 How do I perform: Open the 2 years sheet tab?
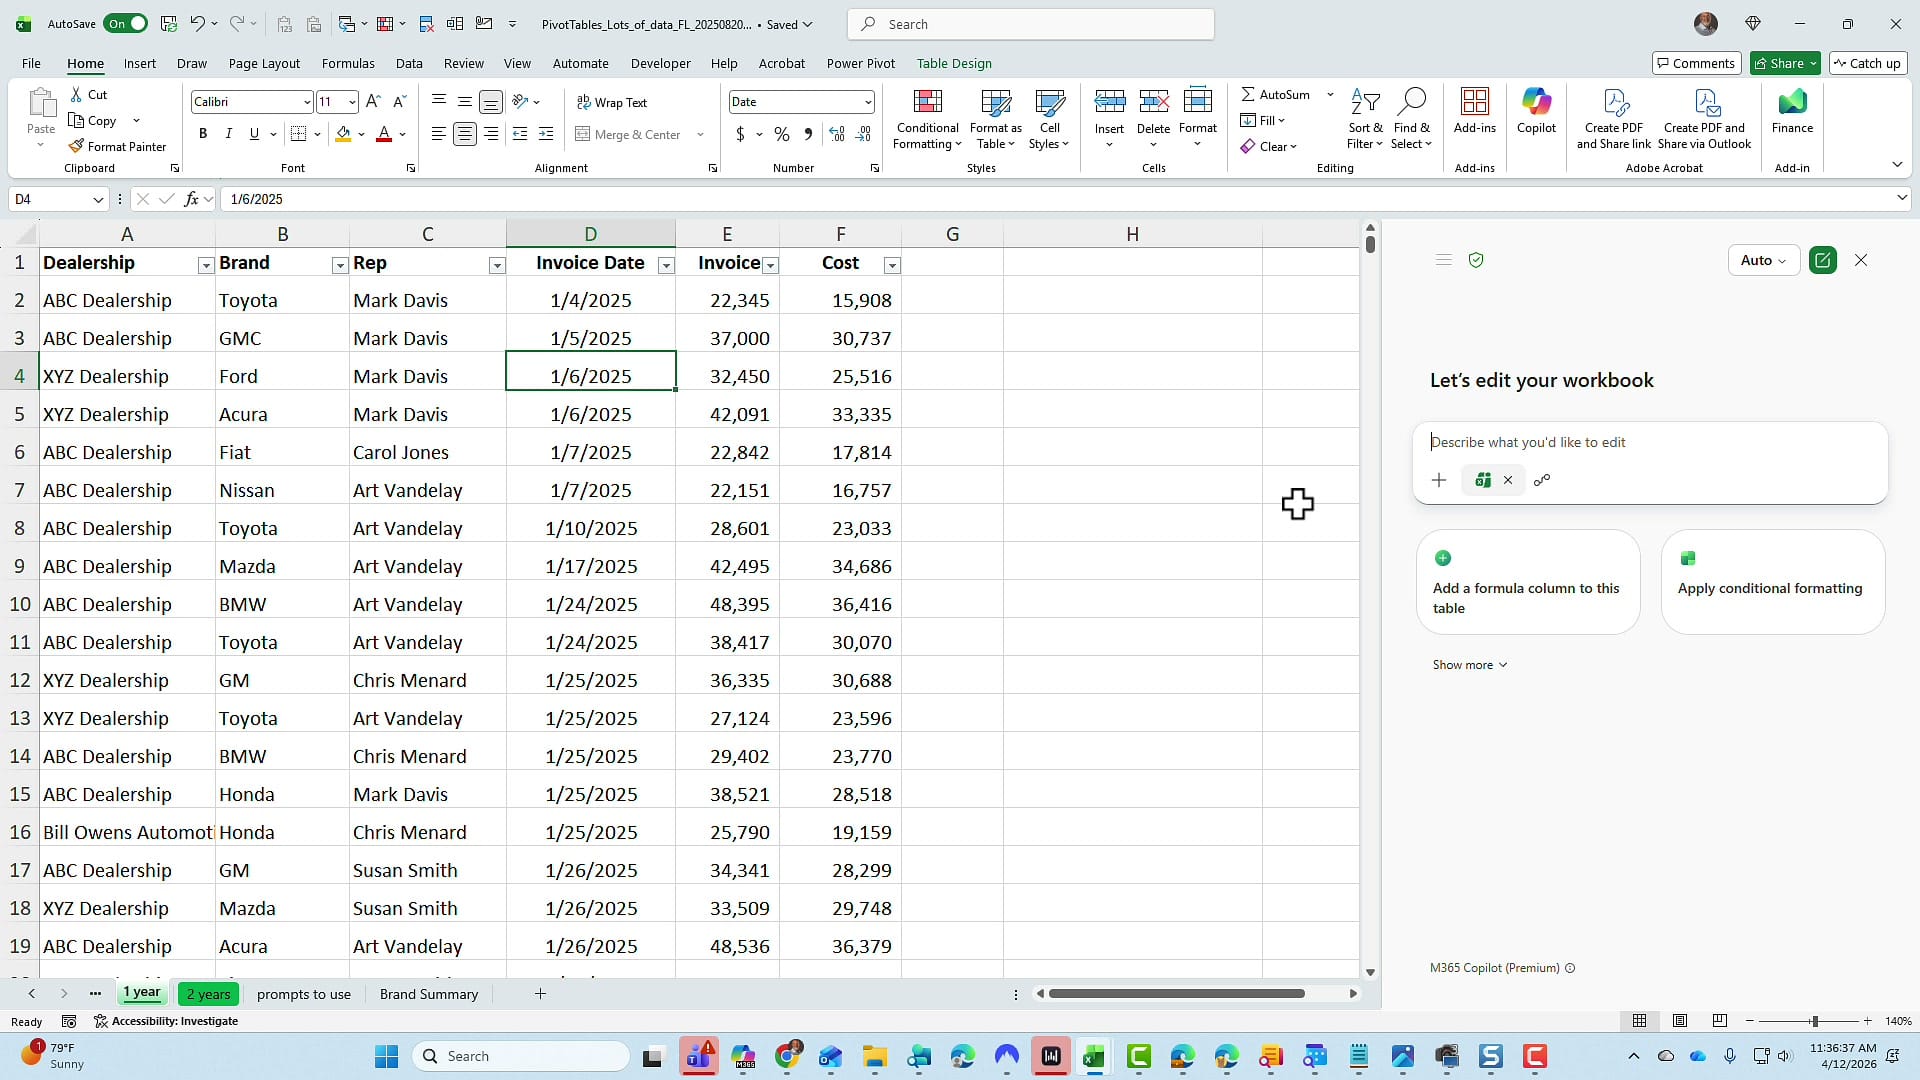click(208, 993)
